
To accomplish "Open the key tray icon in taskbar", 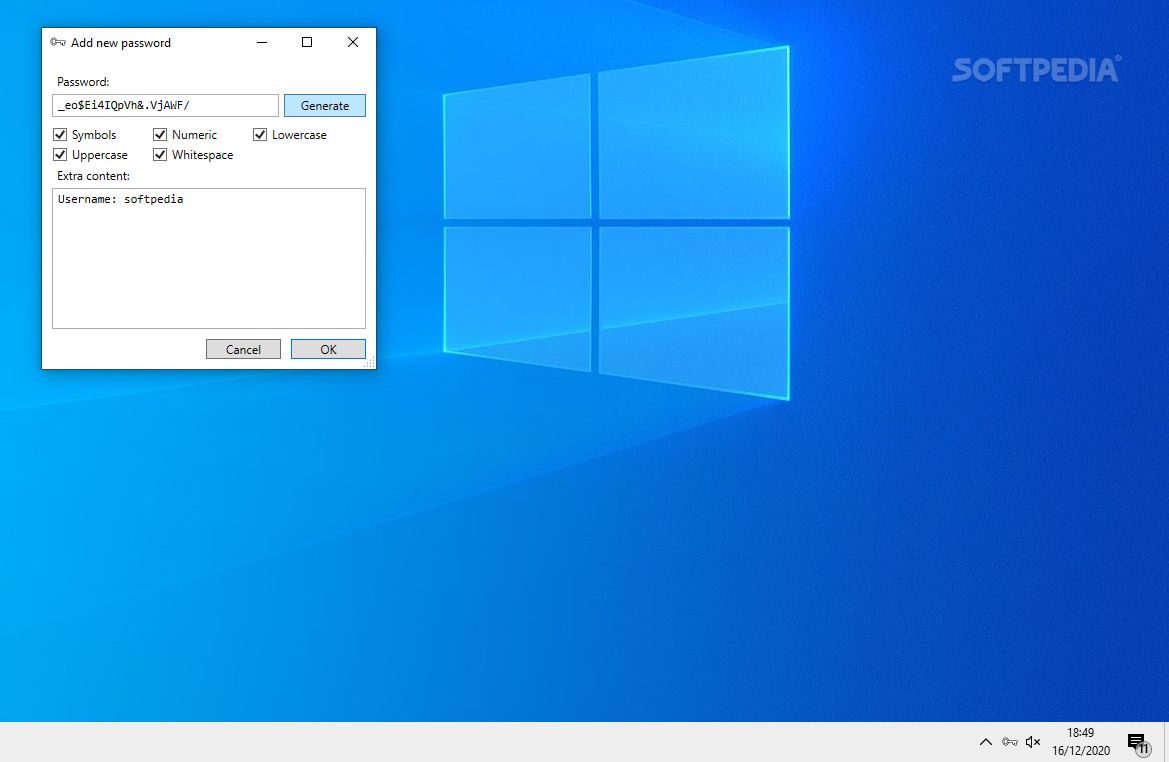I will [x=1009, y=742].
